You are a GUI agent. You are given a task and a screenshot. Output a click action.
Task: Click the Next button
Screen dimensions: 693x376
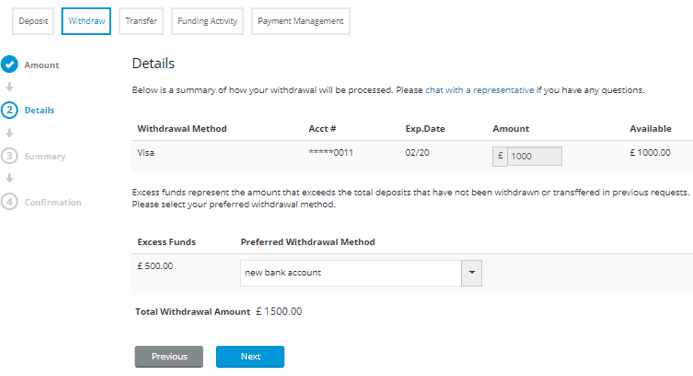click(x=250, y=357)
